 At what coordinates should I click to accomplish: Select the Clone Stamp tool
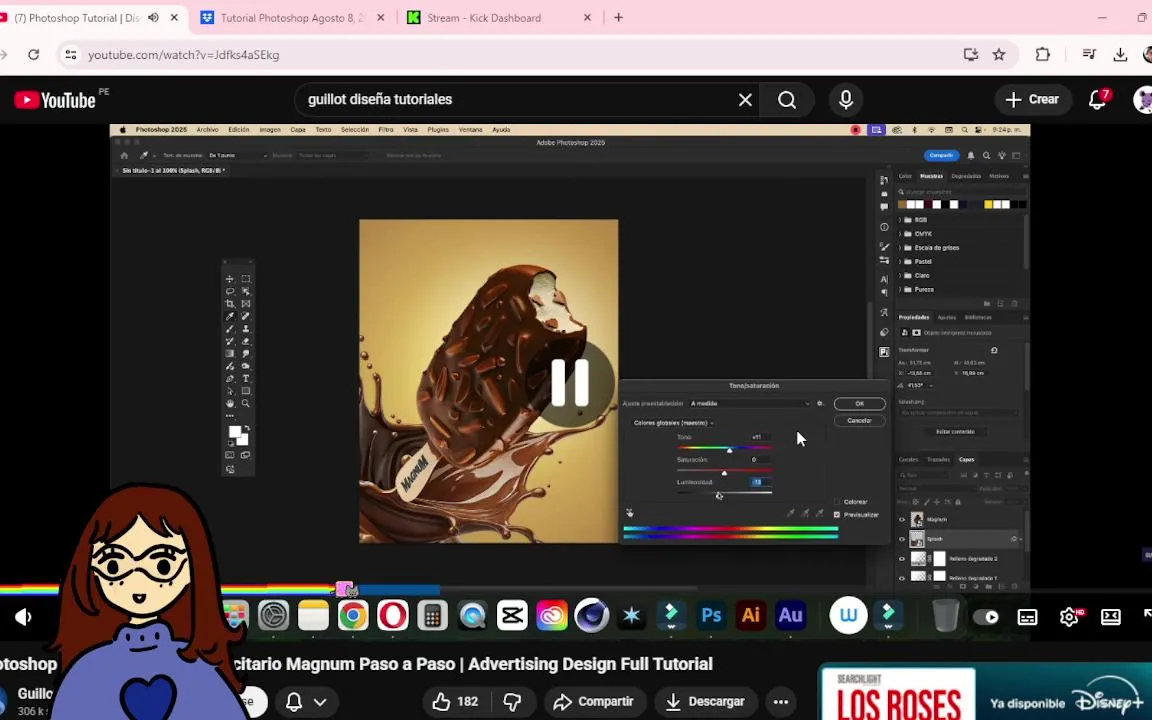(x=246, y=329)
